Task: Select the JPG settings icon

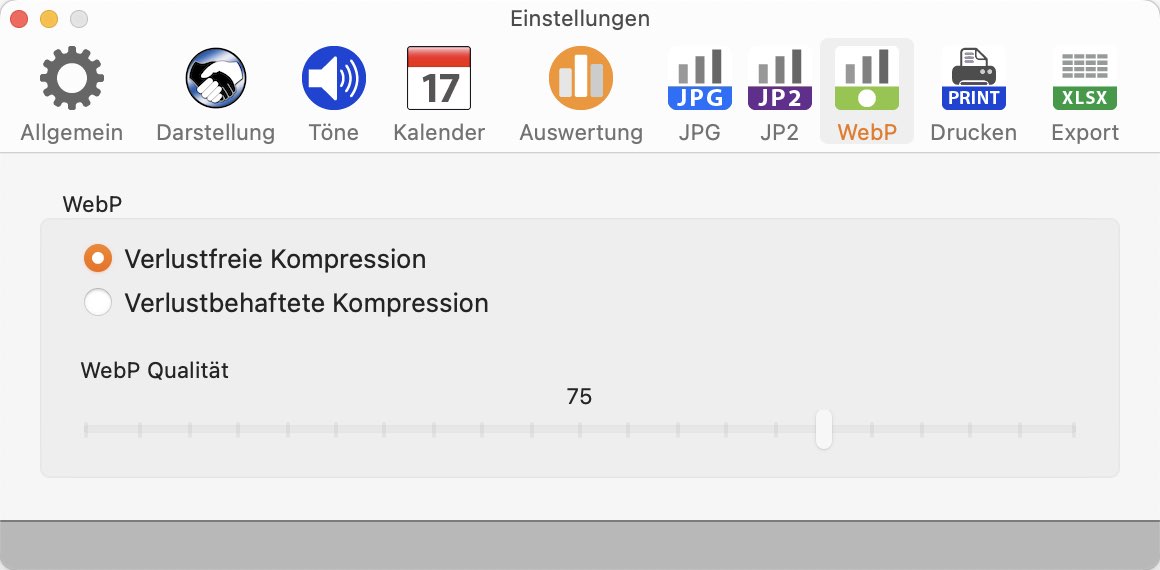Action: tap(700, 78)
